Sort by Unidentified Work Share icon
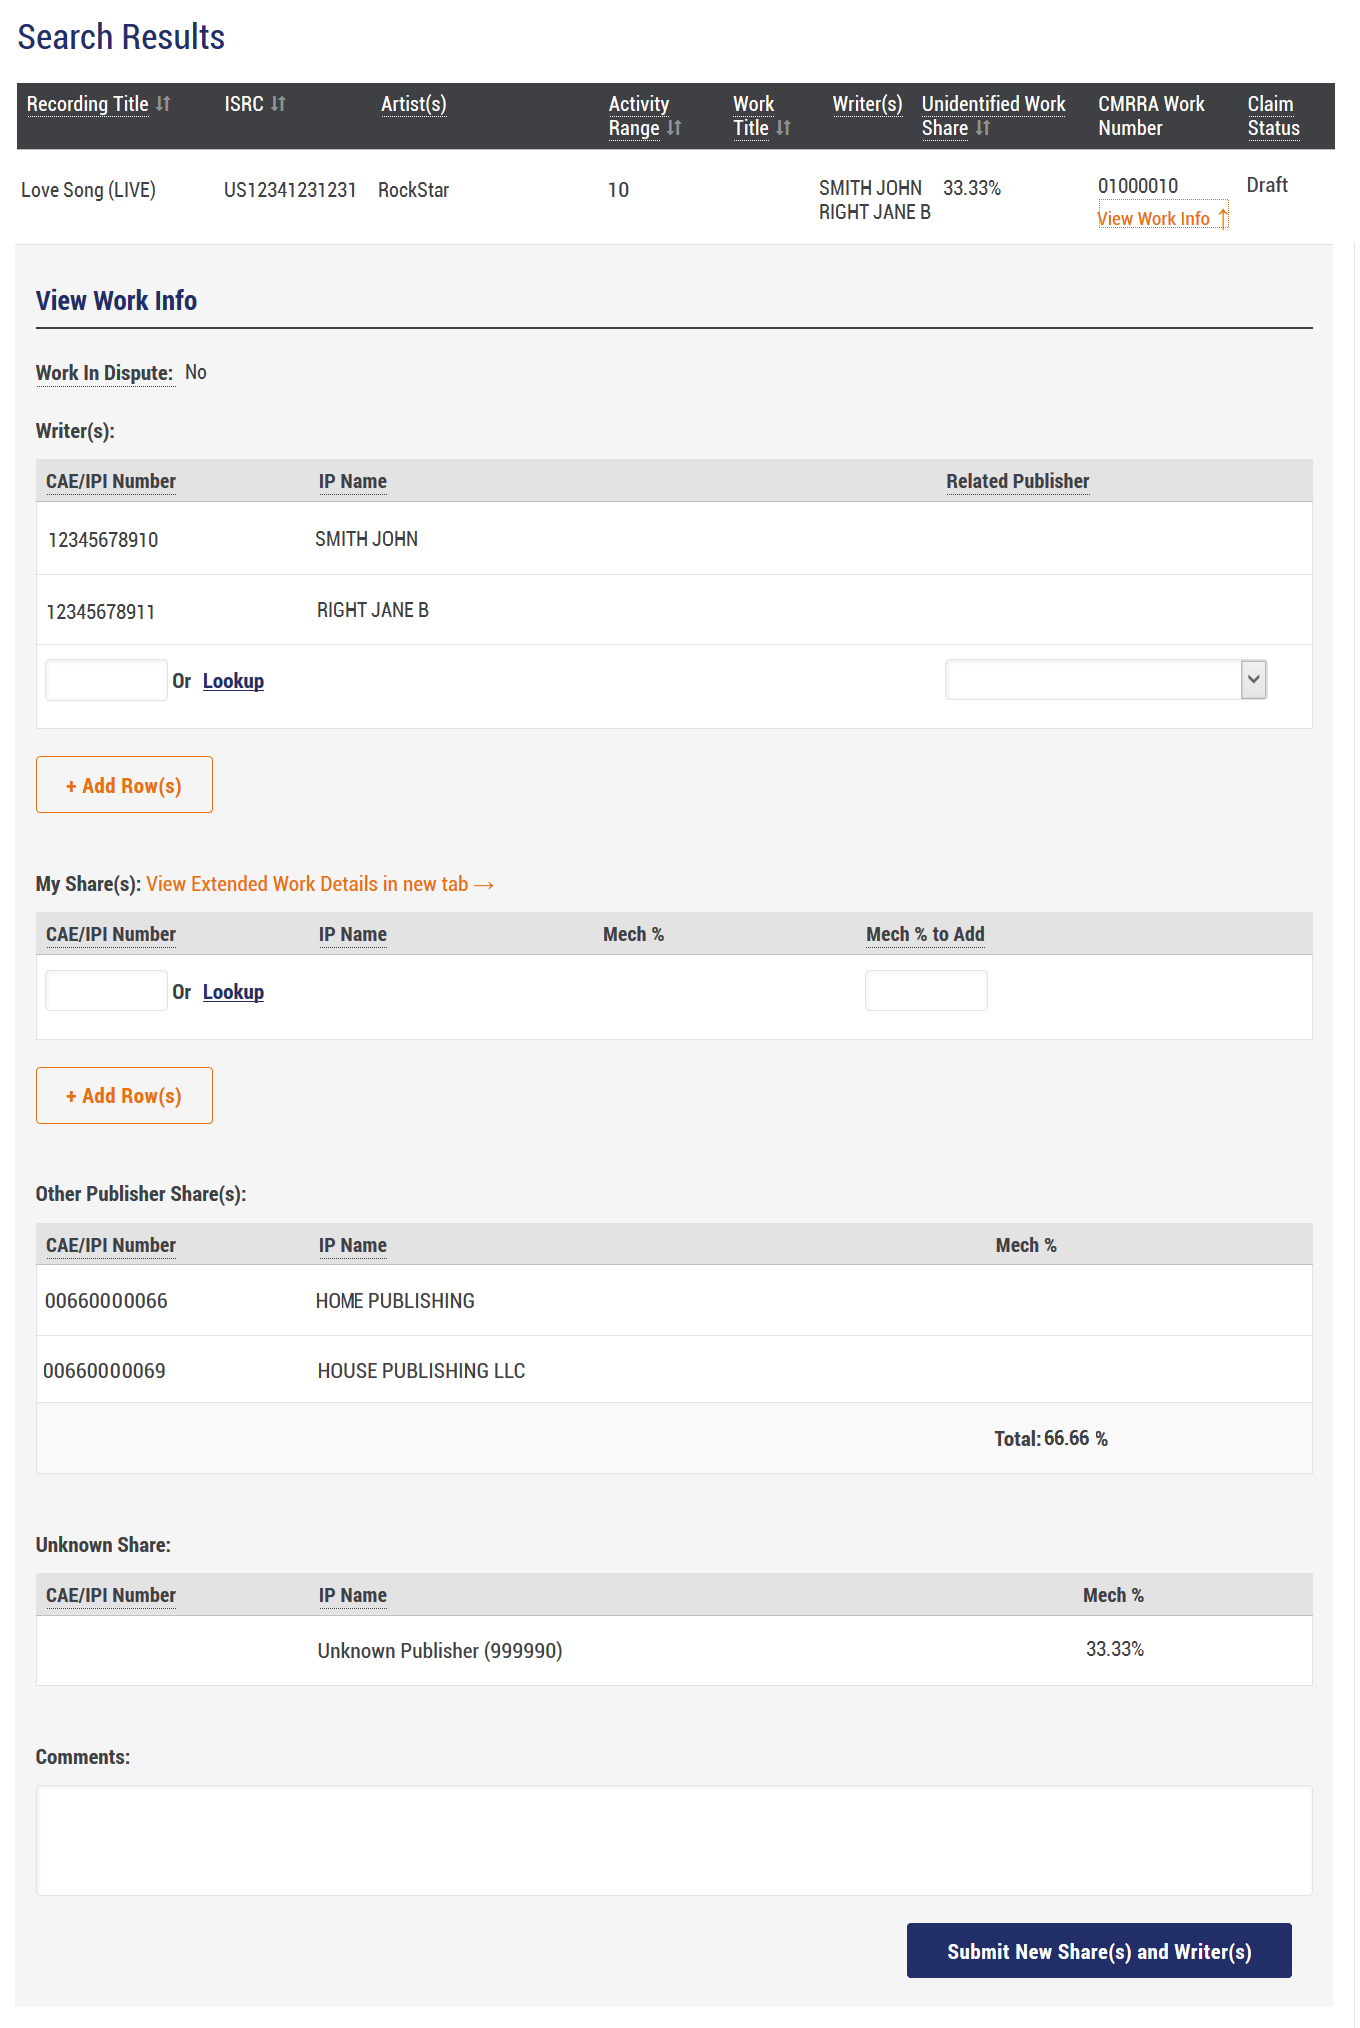The image size is (1360, 2028). click(x=983, y=128)
